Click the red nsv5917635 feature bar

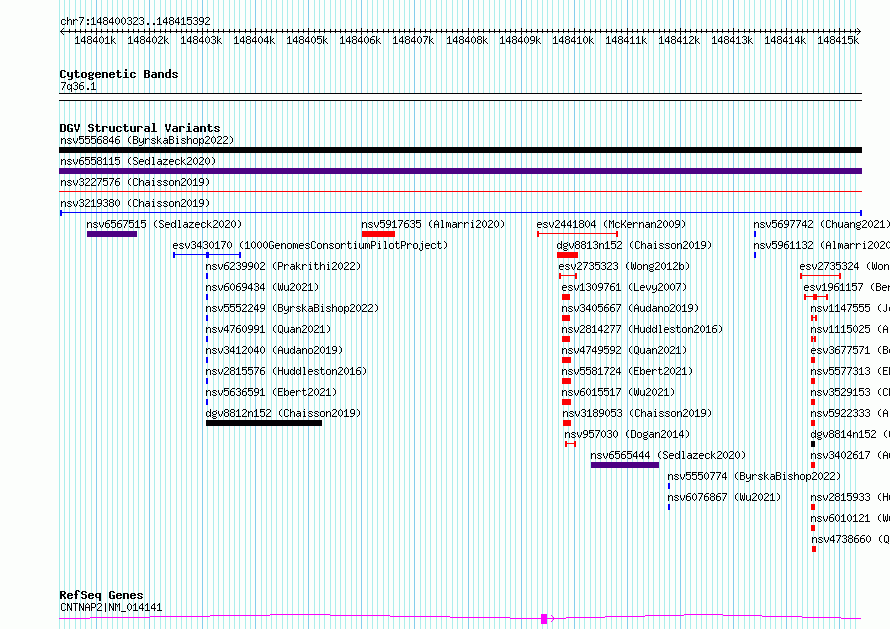[x=379, y=234]
